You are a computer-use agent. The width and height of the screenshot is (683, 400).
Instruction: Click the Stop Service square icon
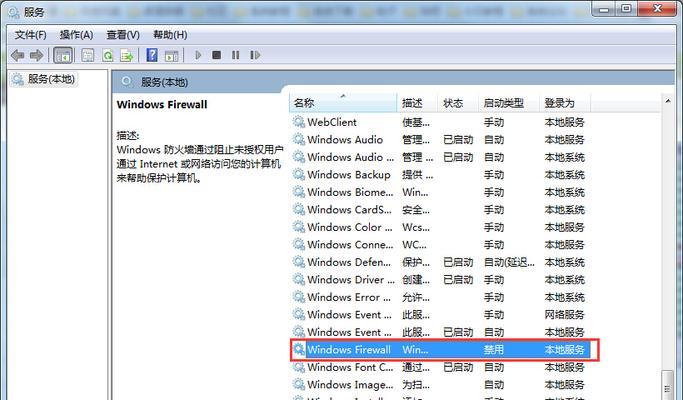[x=216, y=55]
